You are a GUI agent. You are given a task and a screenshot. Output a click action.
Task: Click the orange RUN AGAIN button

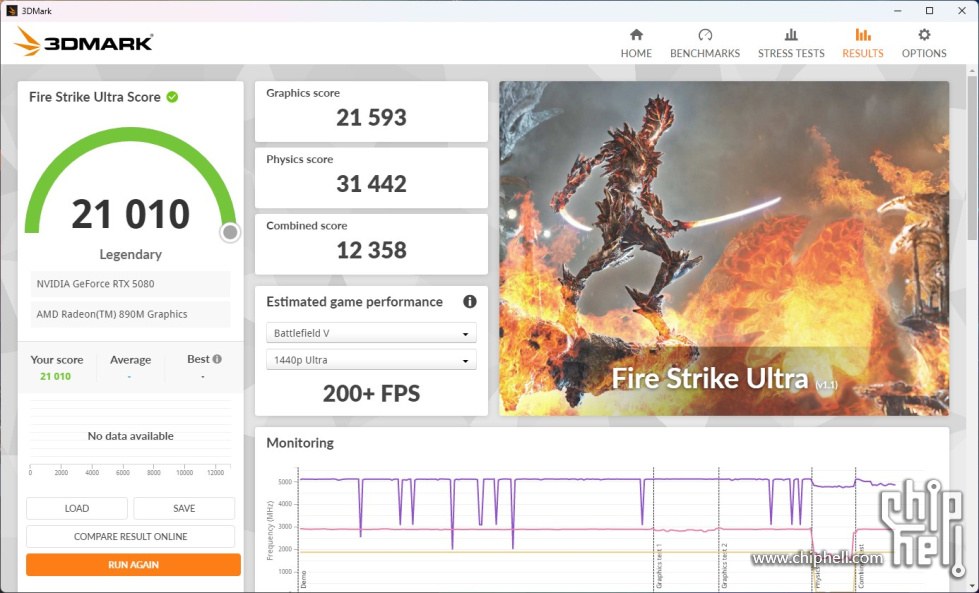[x=133, y=564]
